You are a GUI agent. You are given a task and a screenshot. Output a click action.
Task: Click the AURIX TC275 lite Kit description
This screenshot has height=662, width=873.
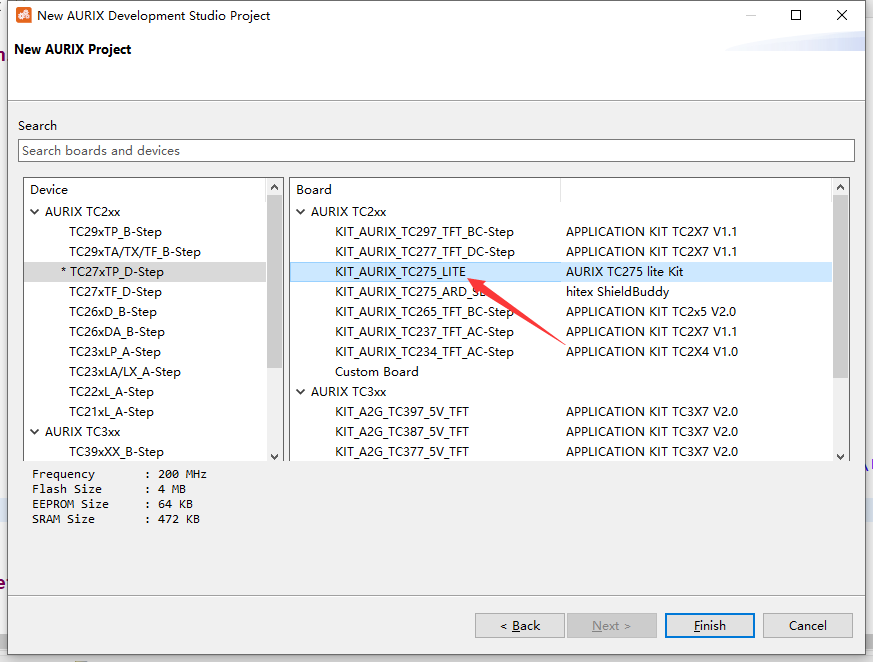coord(624,272)
